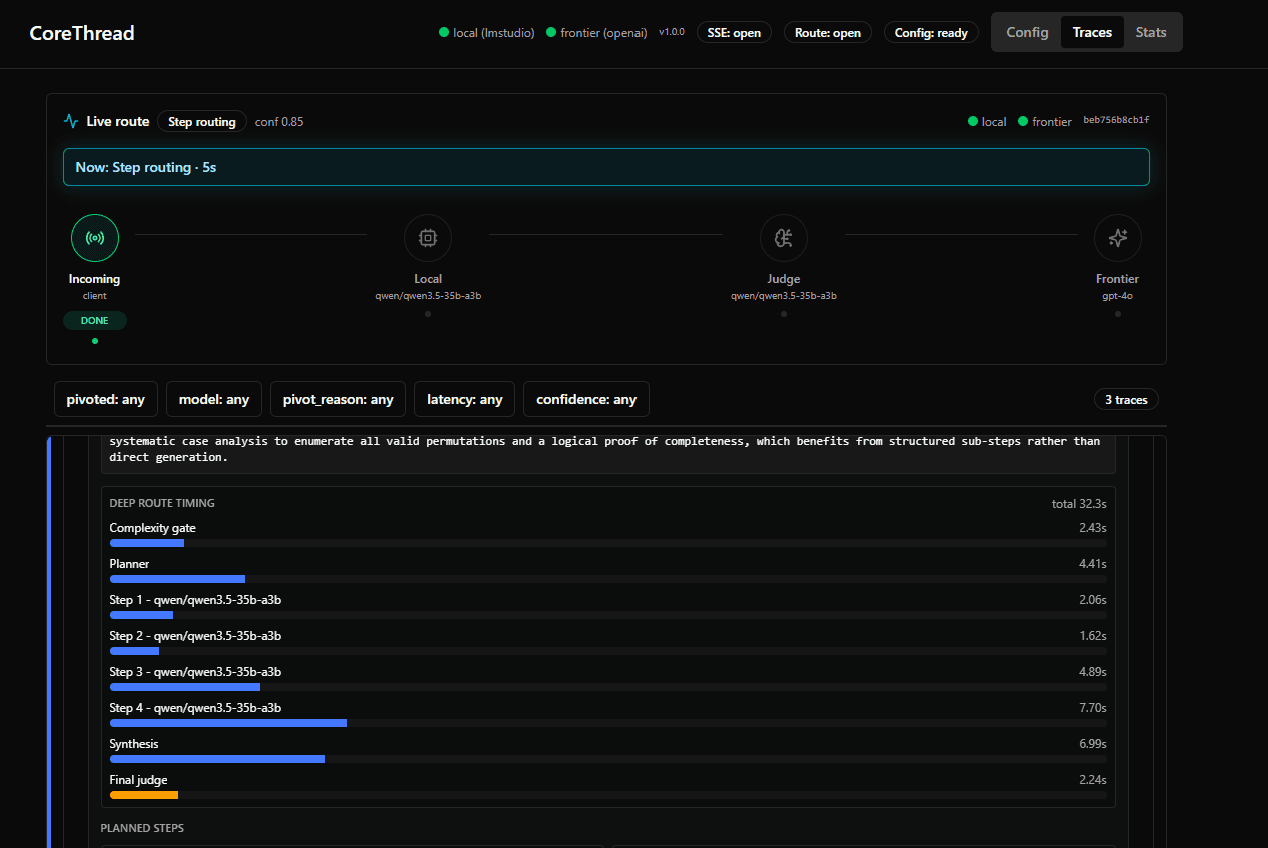Click the Route: open status pill
This screenshot has height=848, width=1268.
[828, 33]
